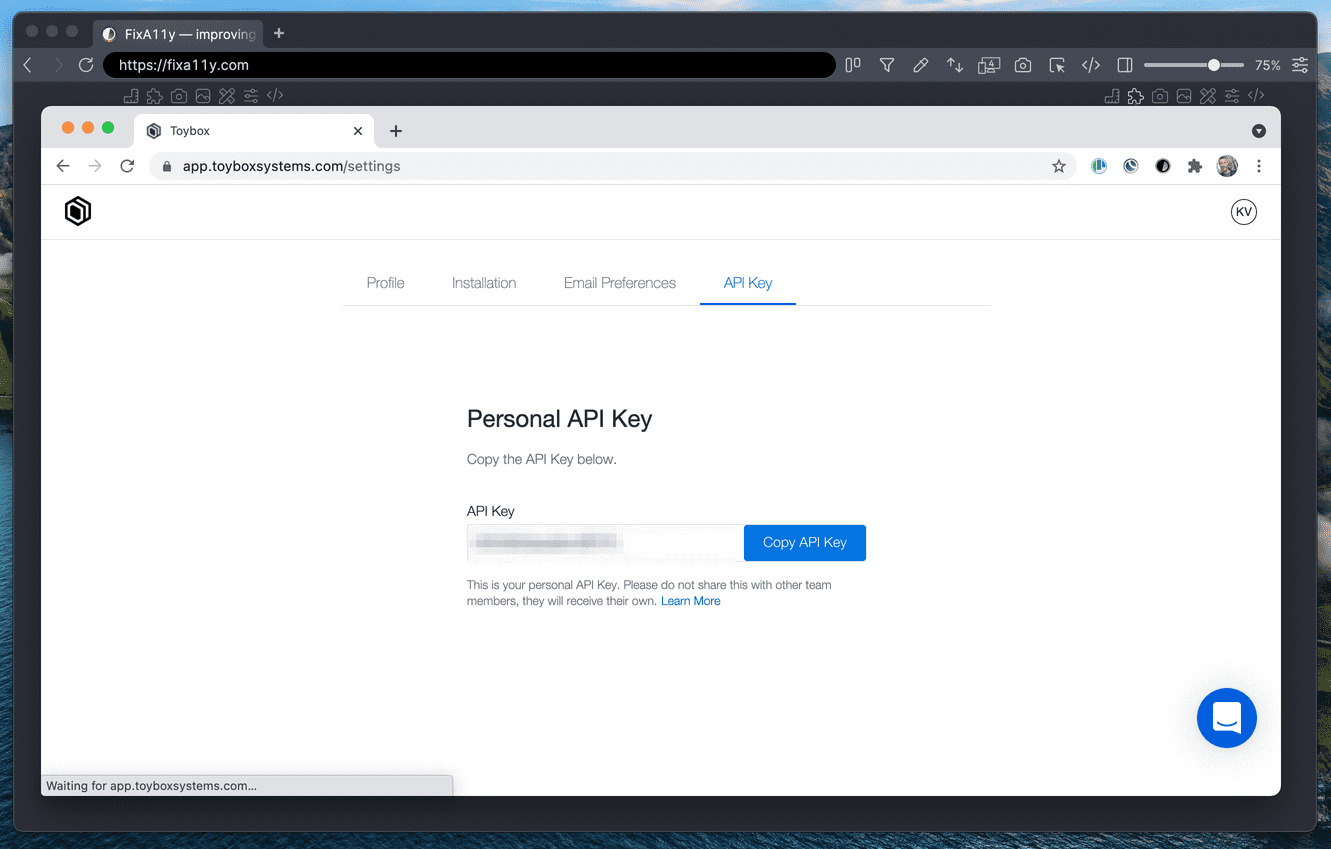Image resolution: width=1331 pixels, height=849 pixels.
Task: Open the pane image capture tool
Action: click(202, 95)
